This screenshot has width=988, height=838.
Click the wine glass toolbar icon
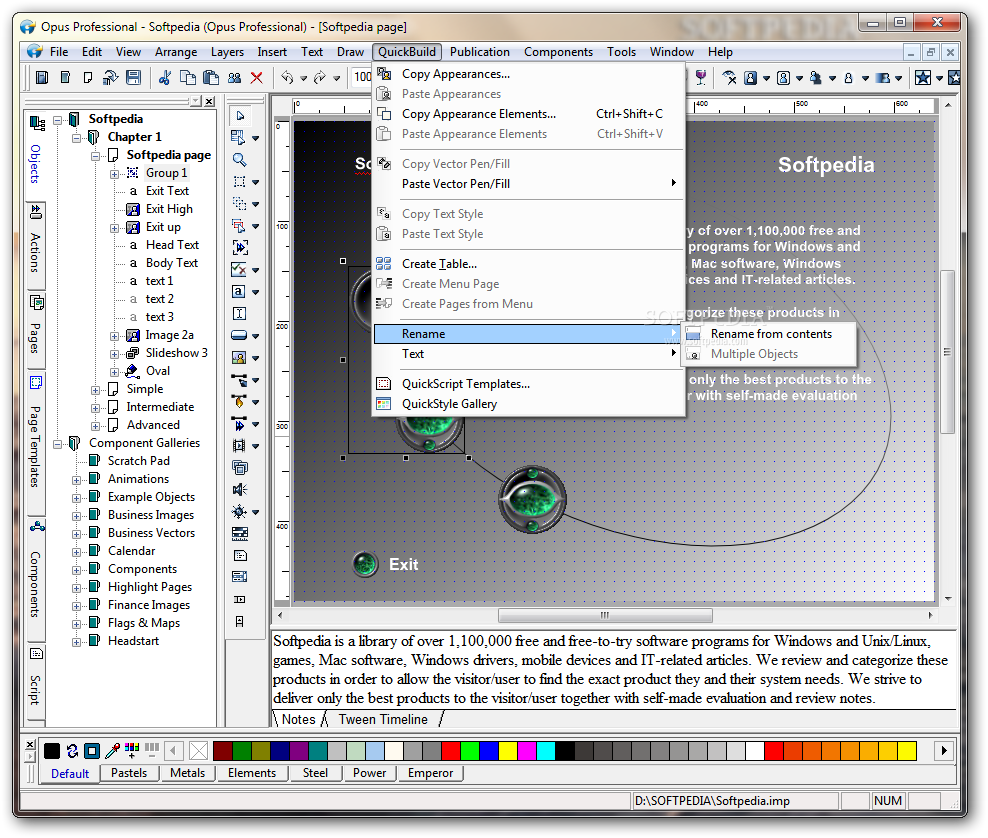coord(701,77)
